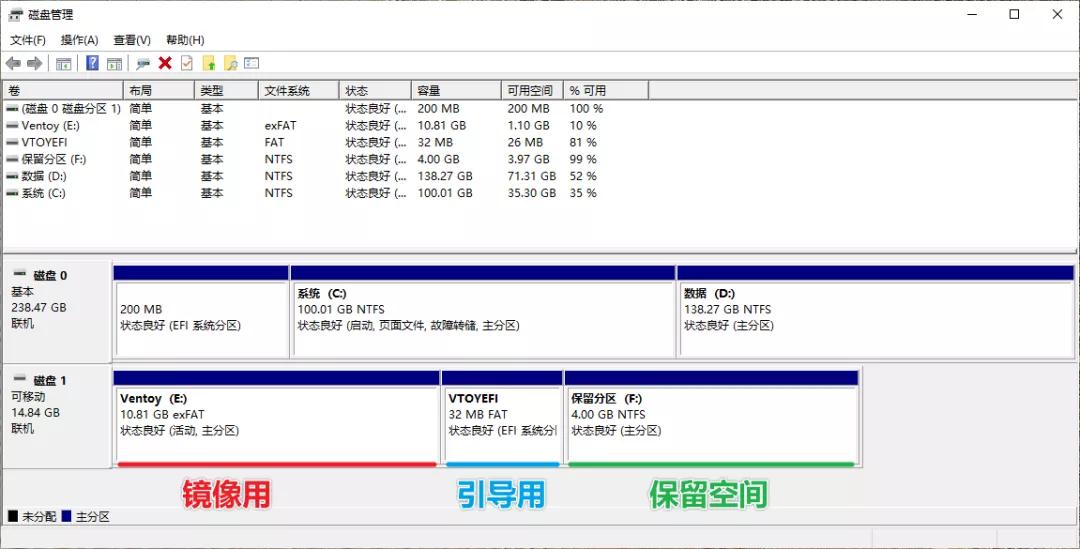Select the 数据 (D:) volume row
1080x549 pixels.
coord(326,176)
